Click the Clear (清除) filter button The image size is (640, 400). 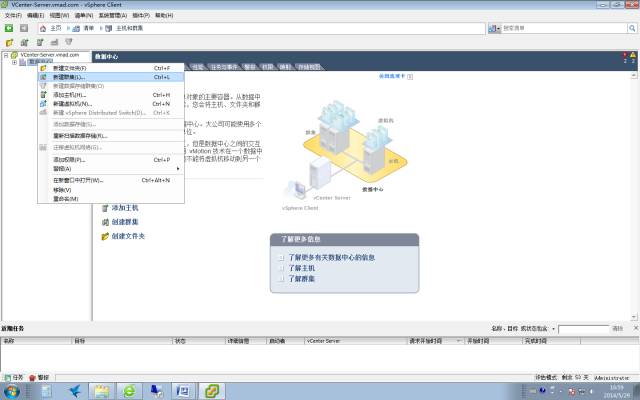(x=618, y=329)
